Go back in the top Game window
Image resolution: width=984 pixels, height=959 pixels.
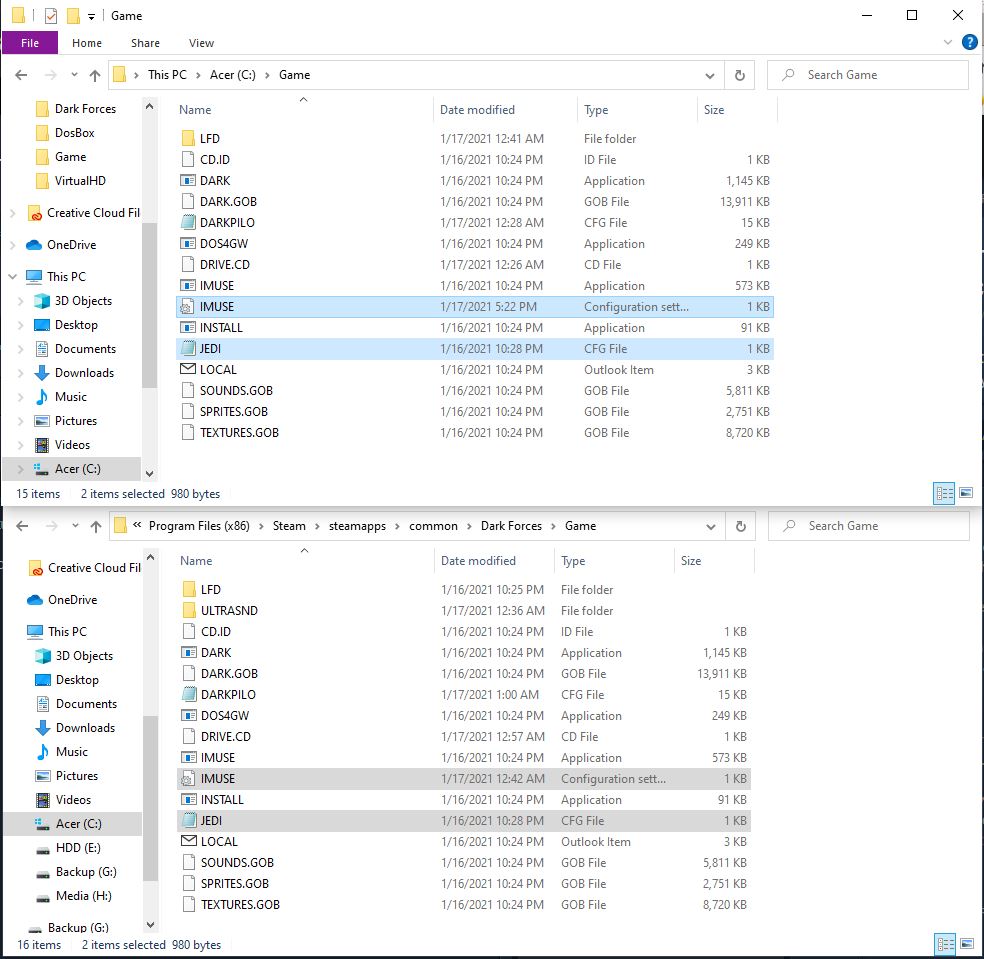(21, 75)
